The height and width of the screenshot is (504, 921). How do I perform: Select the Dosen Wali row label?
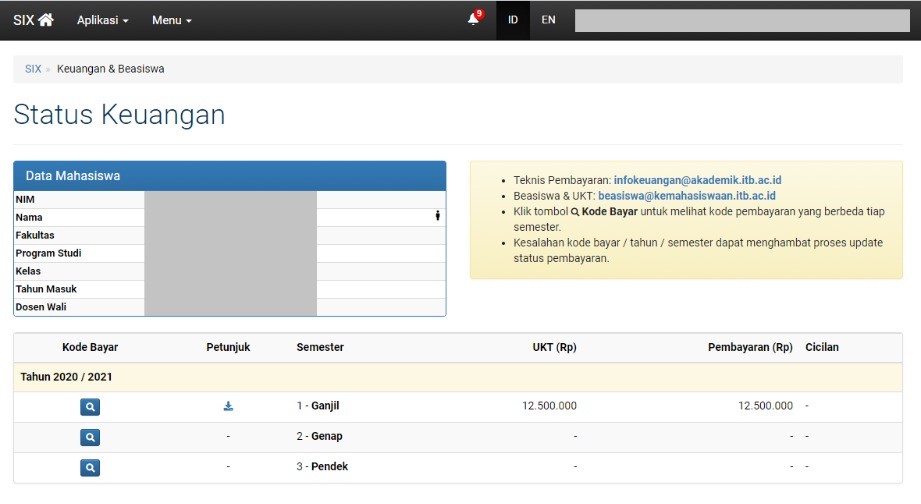pyautogui.click(x=41, y=307)
